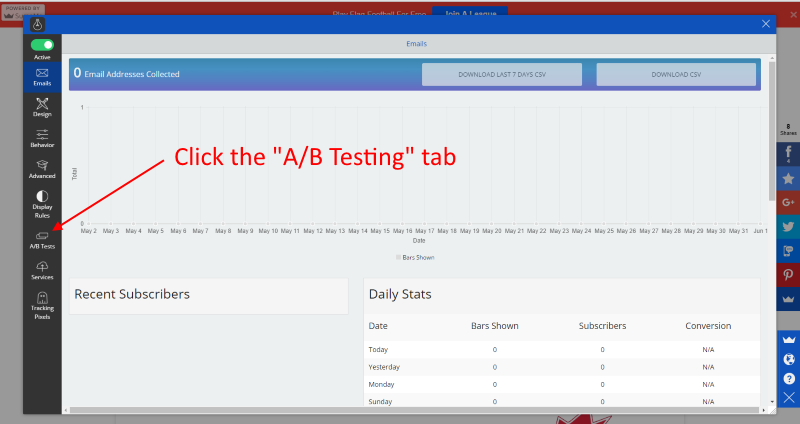Click the Download Last 7 Days CSV button
Viewport: 800px width, 424px height.
501,74
